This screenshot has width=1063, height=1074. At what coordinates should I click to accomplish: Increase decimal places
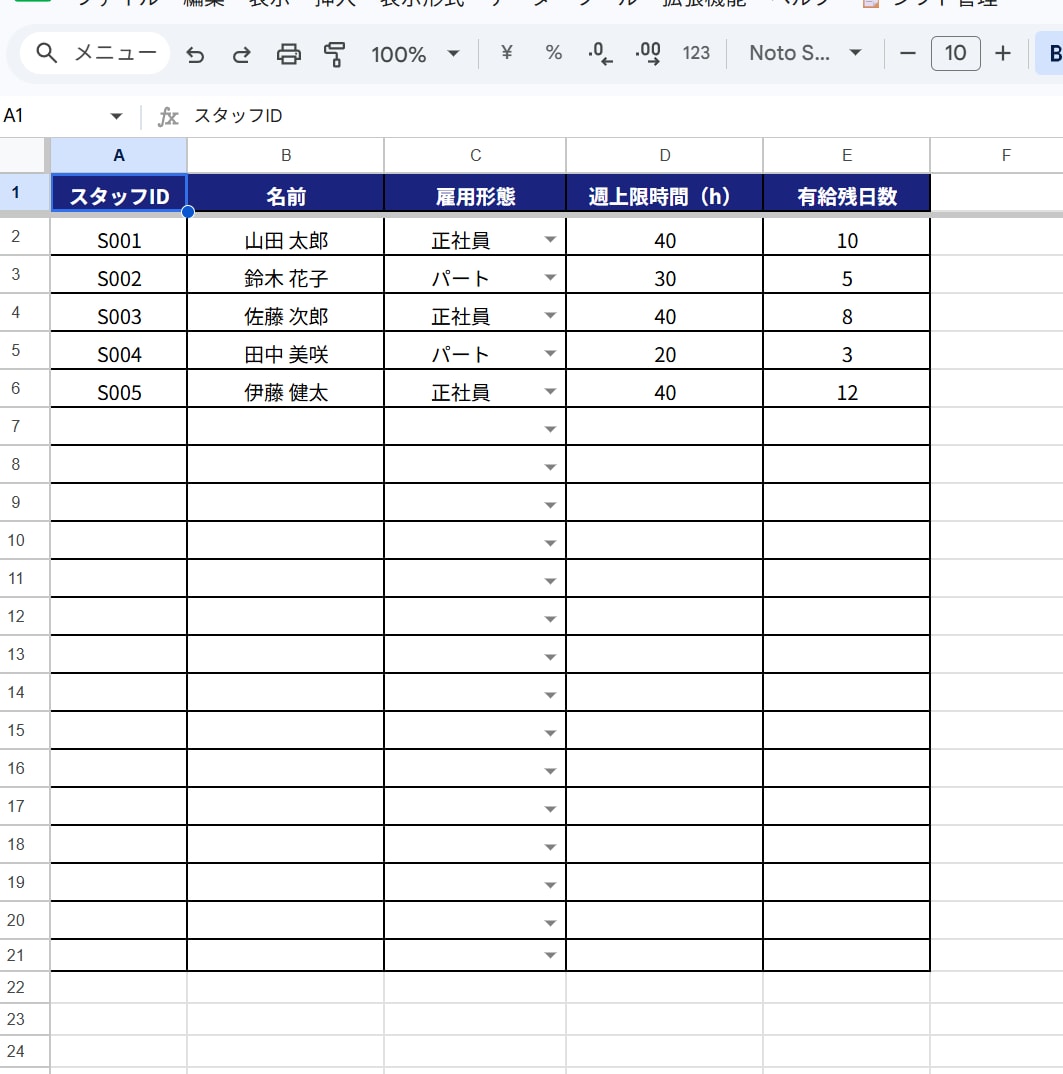[x=648, y=53]
